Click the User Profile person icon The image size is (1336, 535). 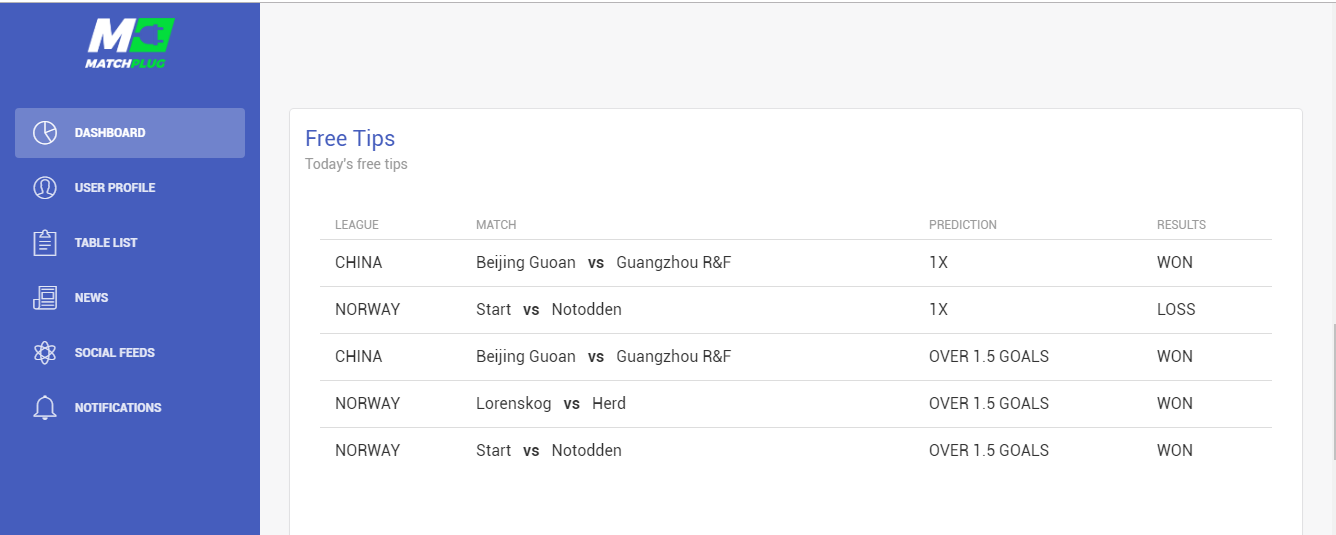click(x=45, y=188)
